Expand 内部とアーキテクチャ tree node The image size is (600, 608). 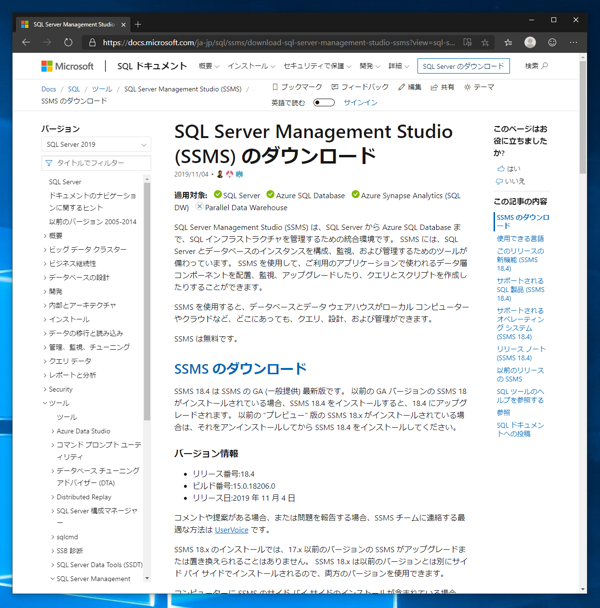click(45, 306)
